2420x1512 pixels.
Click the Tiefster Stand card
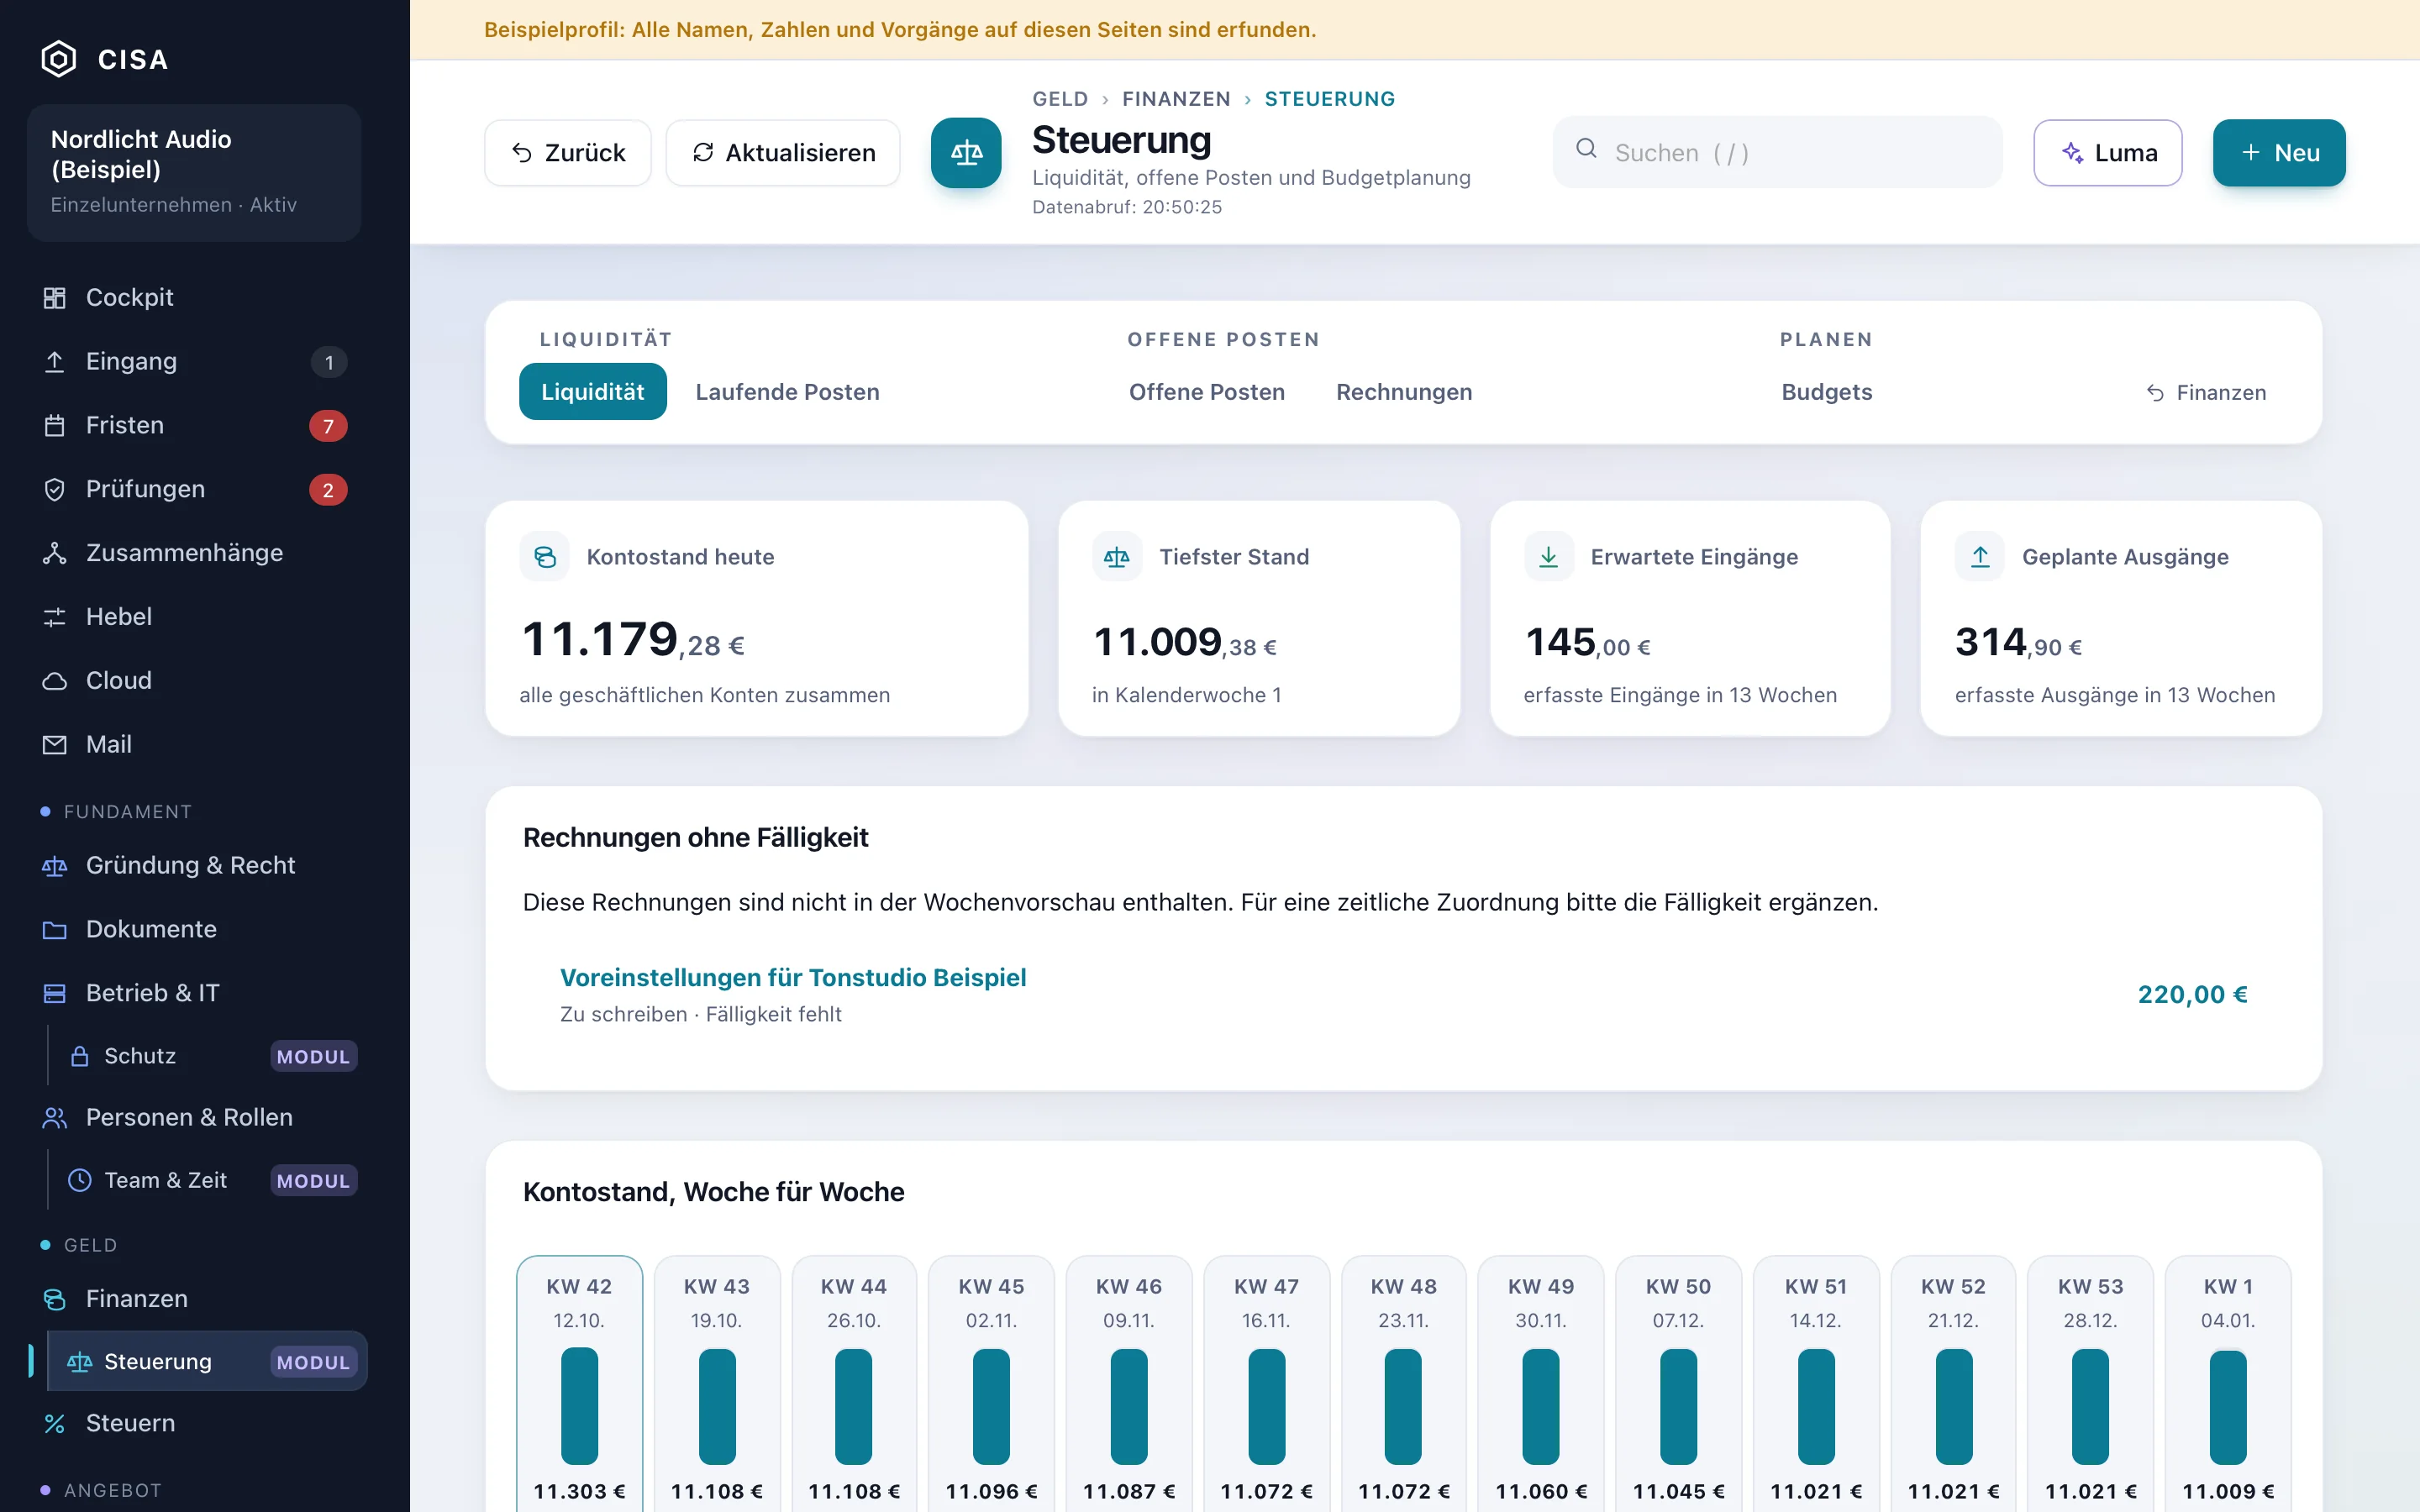click(x=1259, y=619)
